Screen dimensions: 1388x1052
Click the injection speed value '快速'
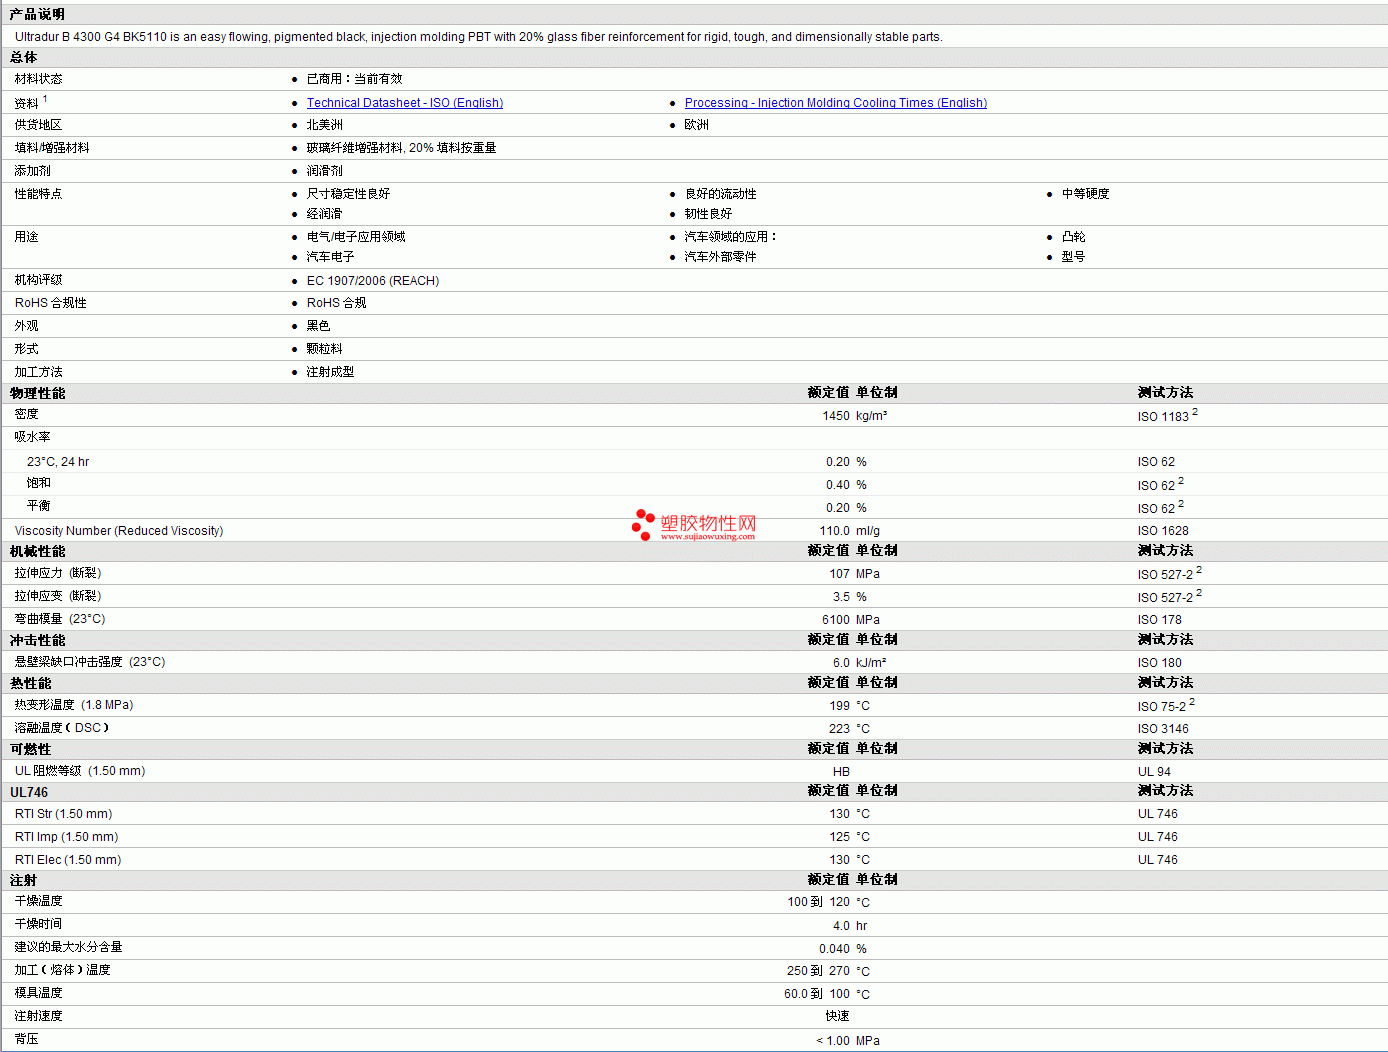coord(837,1016)
